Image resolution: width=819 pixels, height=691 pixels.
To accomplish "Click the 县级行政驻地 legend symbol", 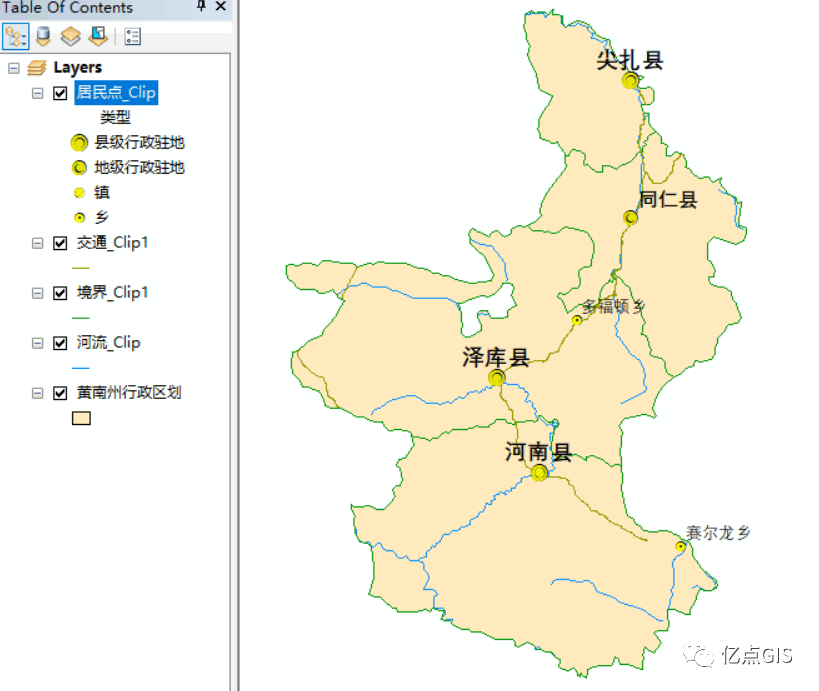I will click(x=79, y=143).
